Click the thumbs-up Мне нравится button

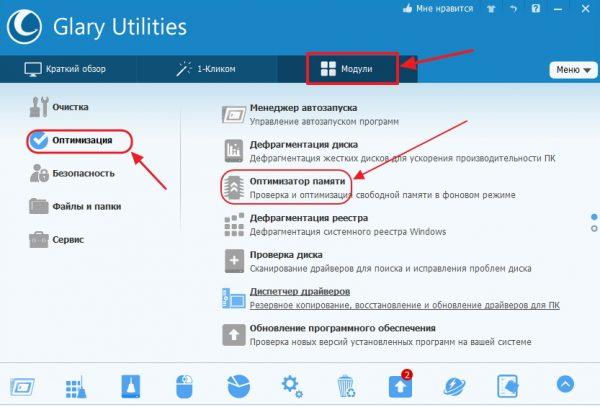[x=438, y=8]
